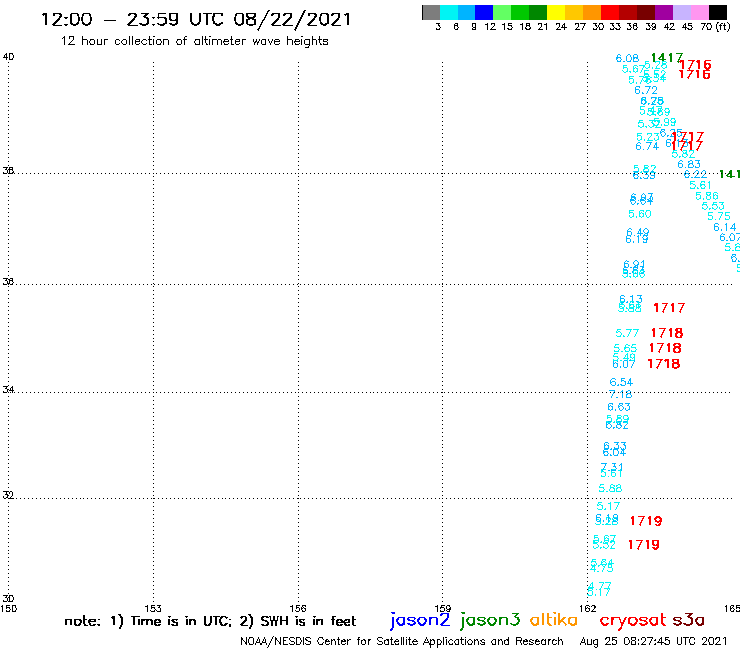Click the wave height value '6.08'

coord(627,58)
